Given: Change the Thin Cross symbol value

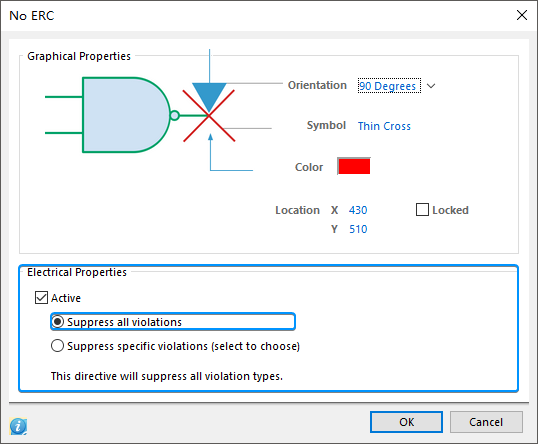Looking at the screenshot, I should (384, 126).
